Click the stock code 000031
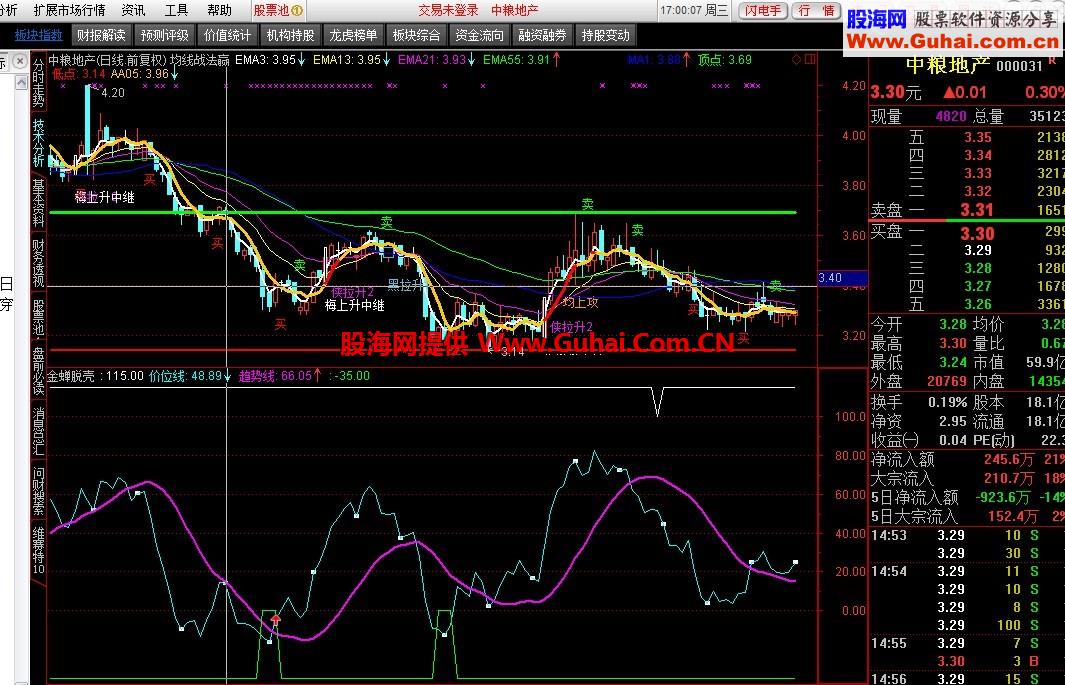 click(1019, 66)
